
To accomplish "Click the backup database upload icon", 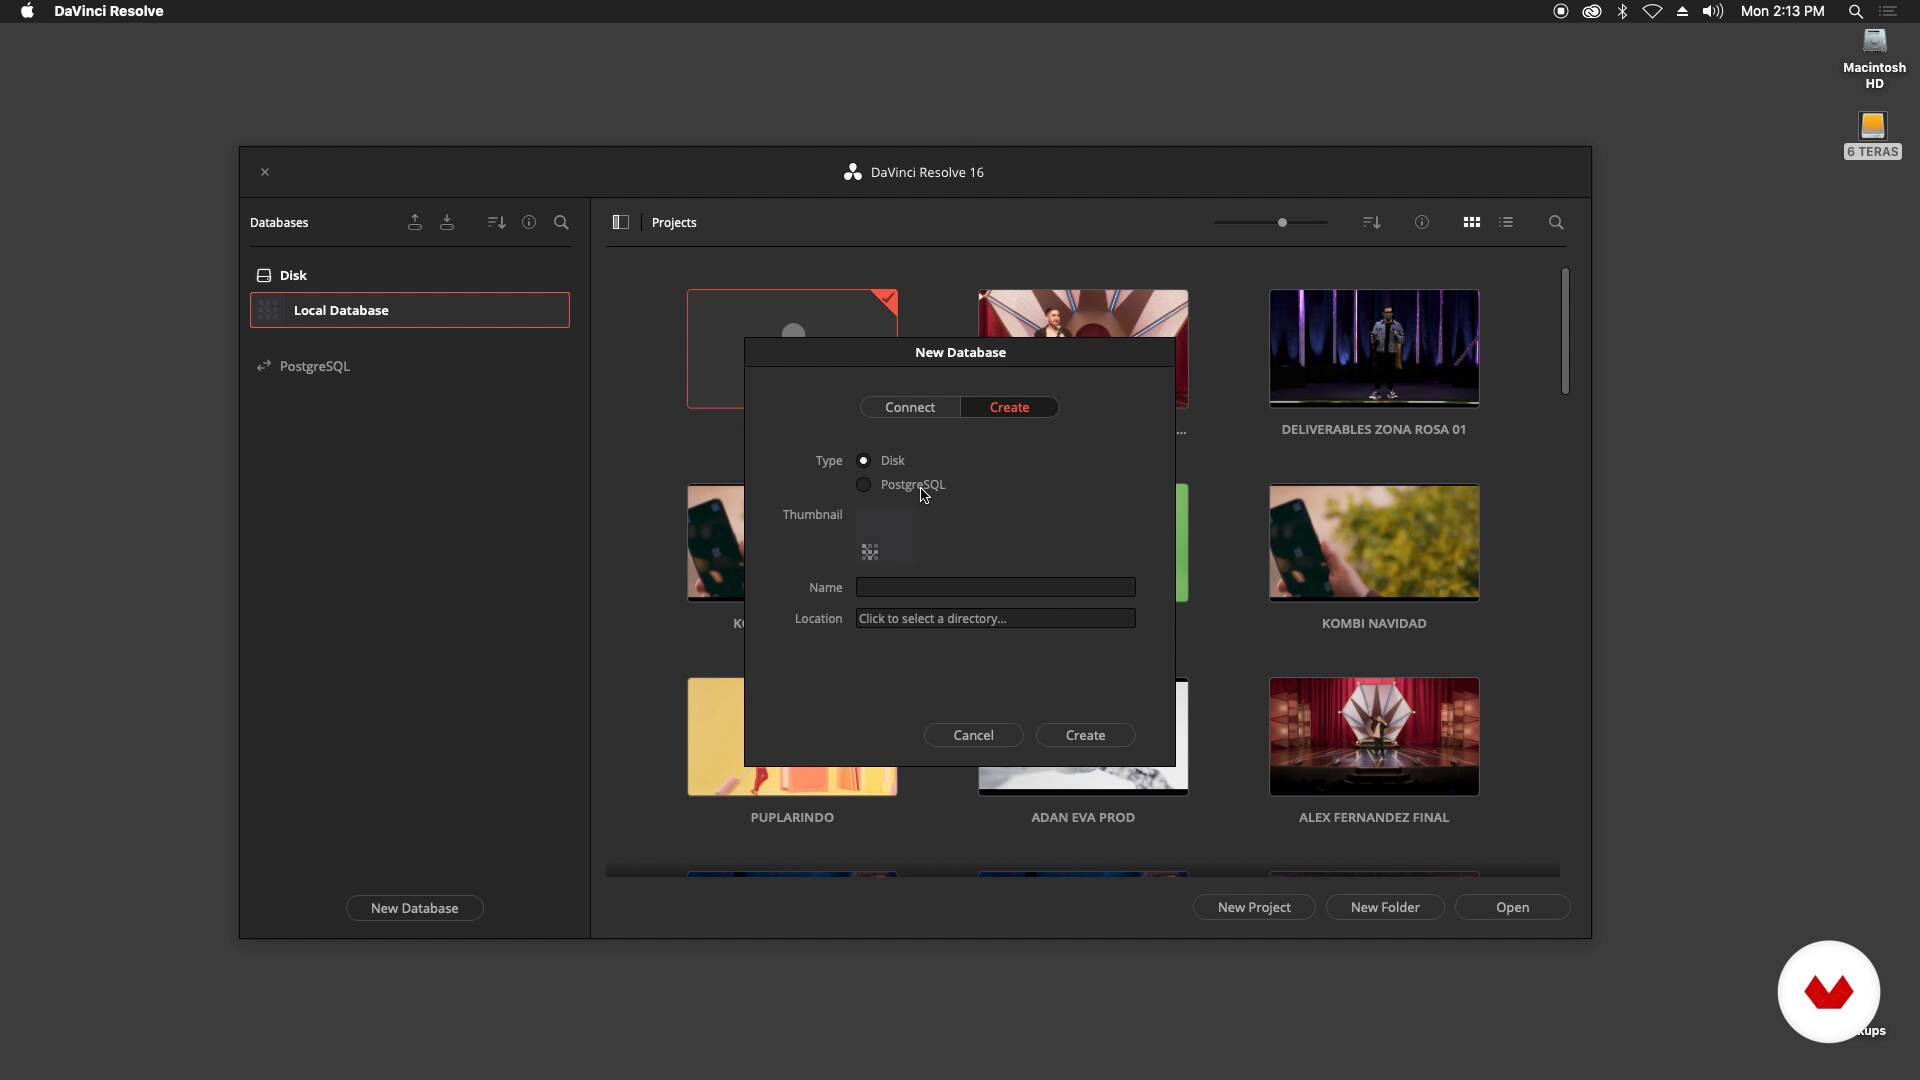I will (x=415, y=222).
